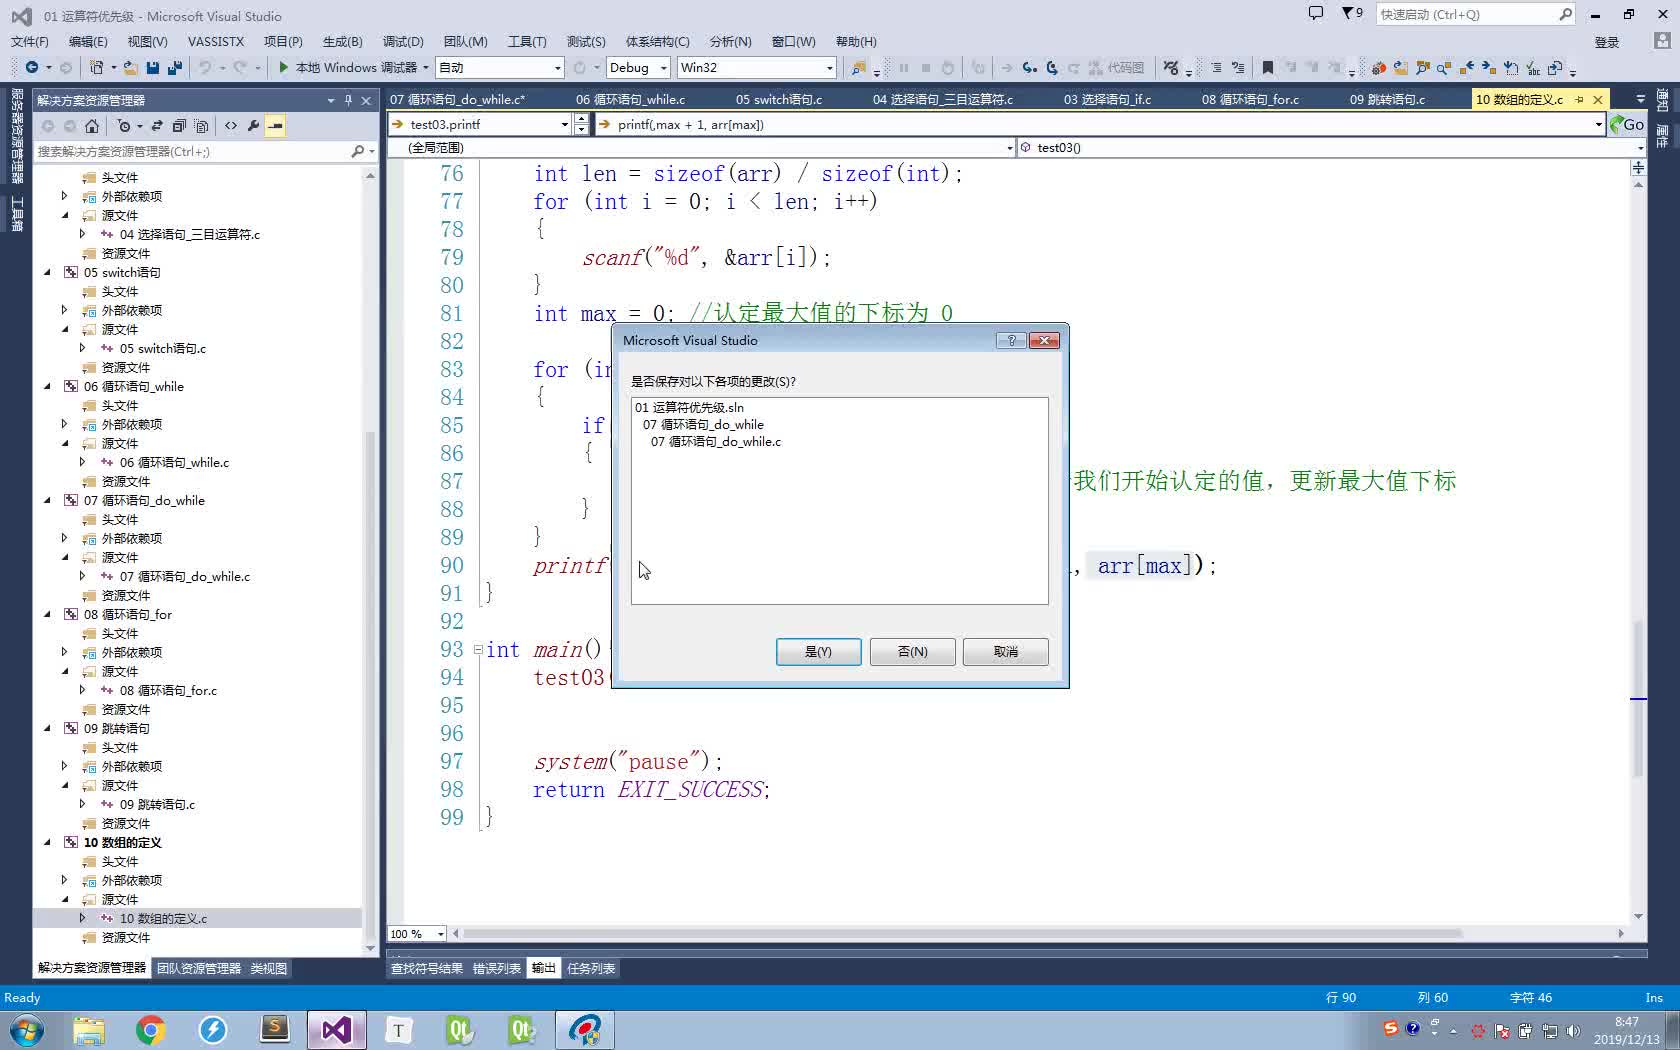Image resolution: width=1680 pixels, height=1050 pixels.
Task: Toggle preview selected items in Solution Explorer
Action: [275, 126]
